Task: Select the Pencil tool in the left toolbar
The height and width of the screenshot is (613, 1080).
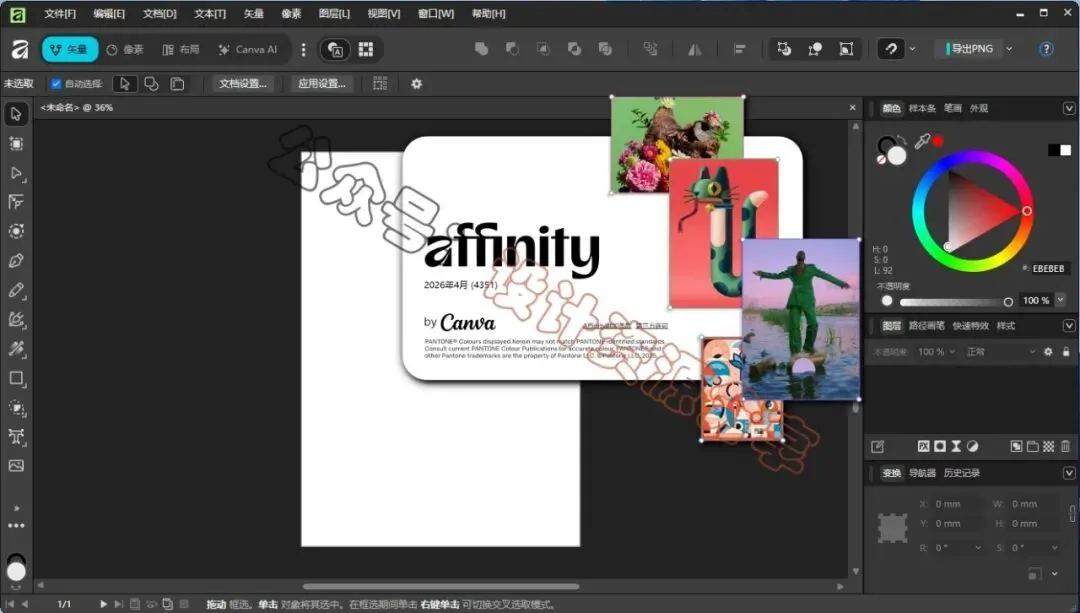Action: point(16,290)
